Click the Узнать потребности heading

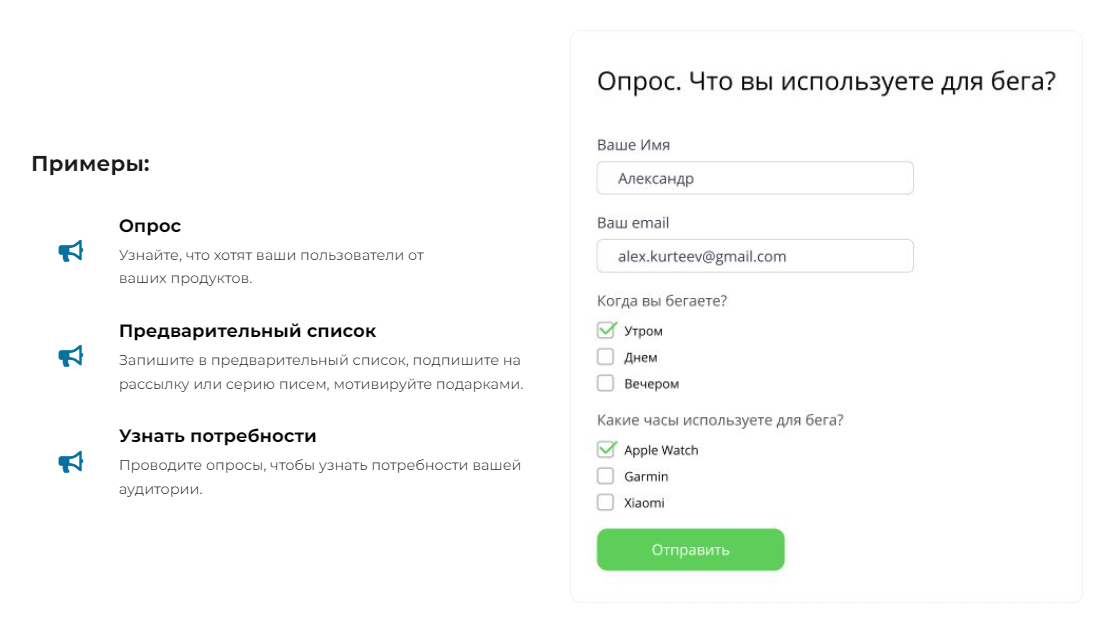tap(217, 435)
